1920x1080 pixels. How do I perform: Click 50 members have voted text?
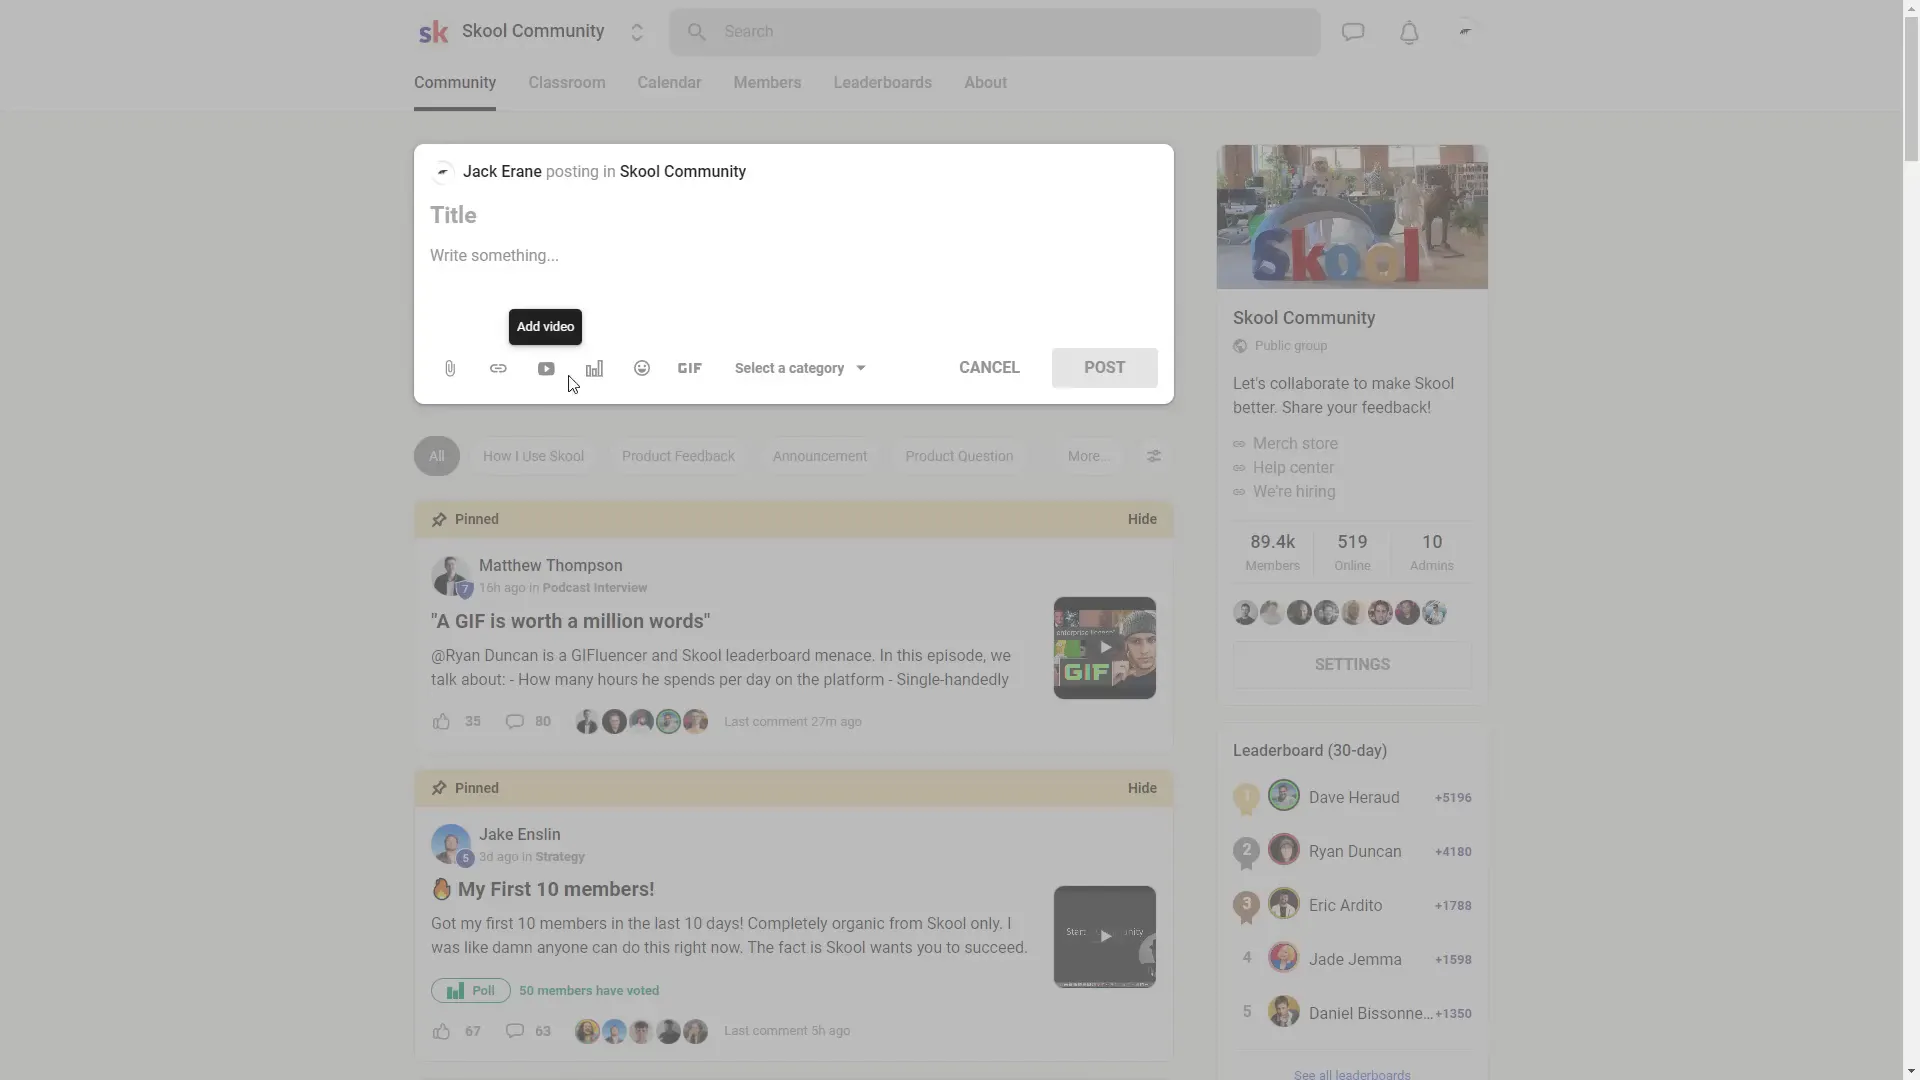pos(589,991)
